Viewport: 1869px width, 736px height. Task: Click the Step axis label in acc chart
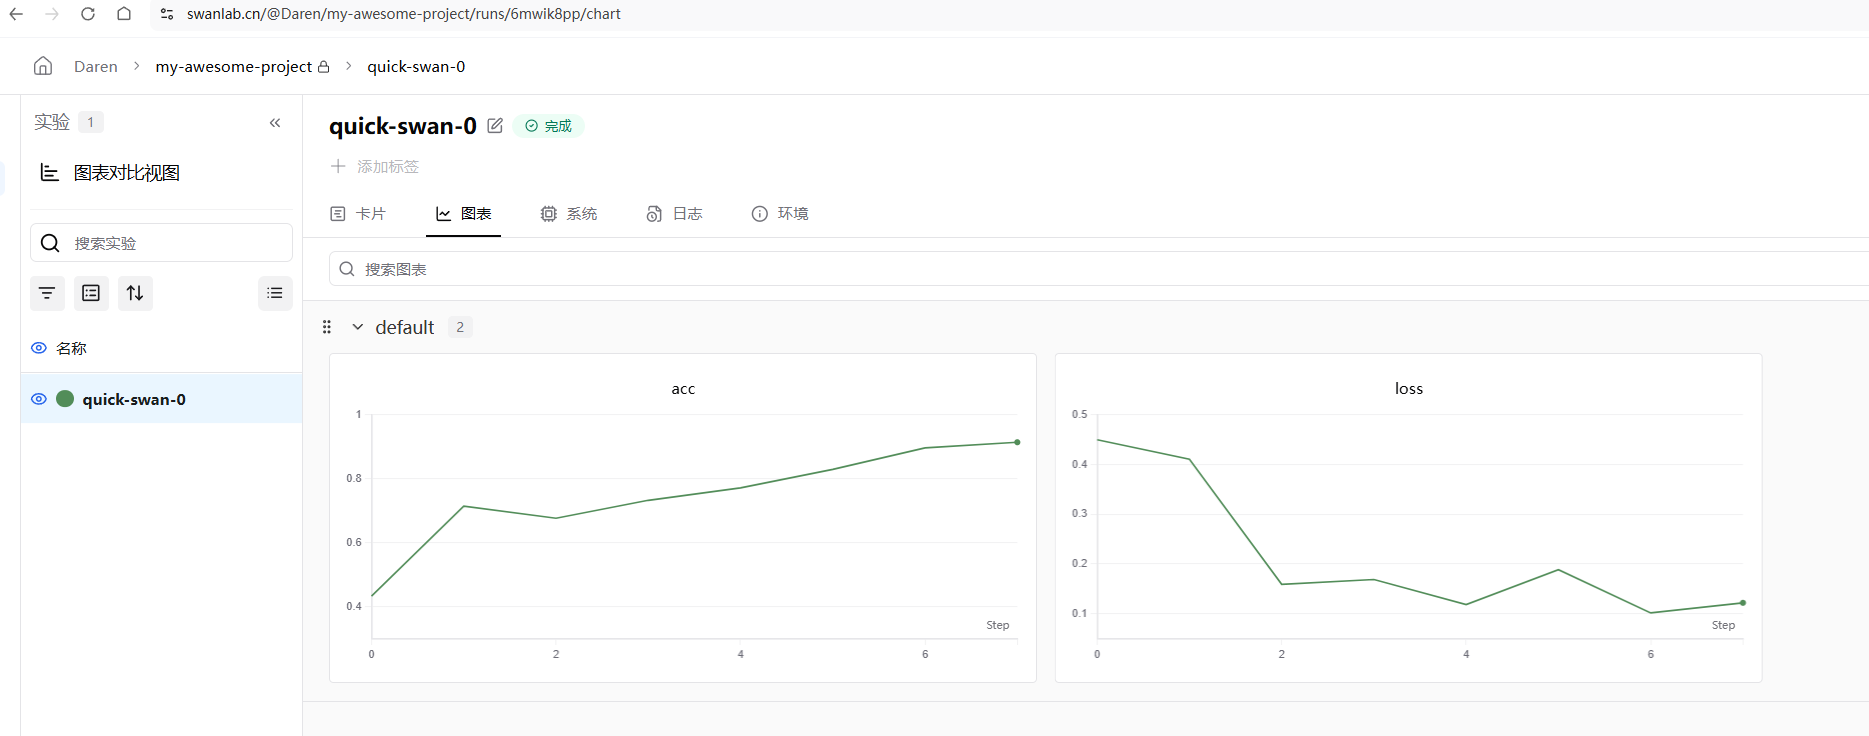[x=998, y=625]
